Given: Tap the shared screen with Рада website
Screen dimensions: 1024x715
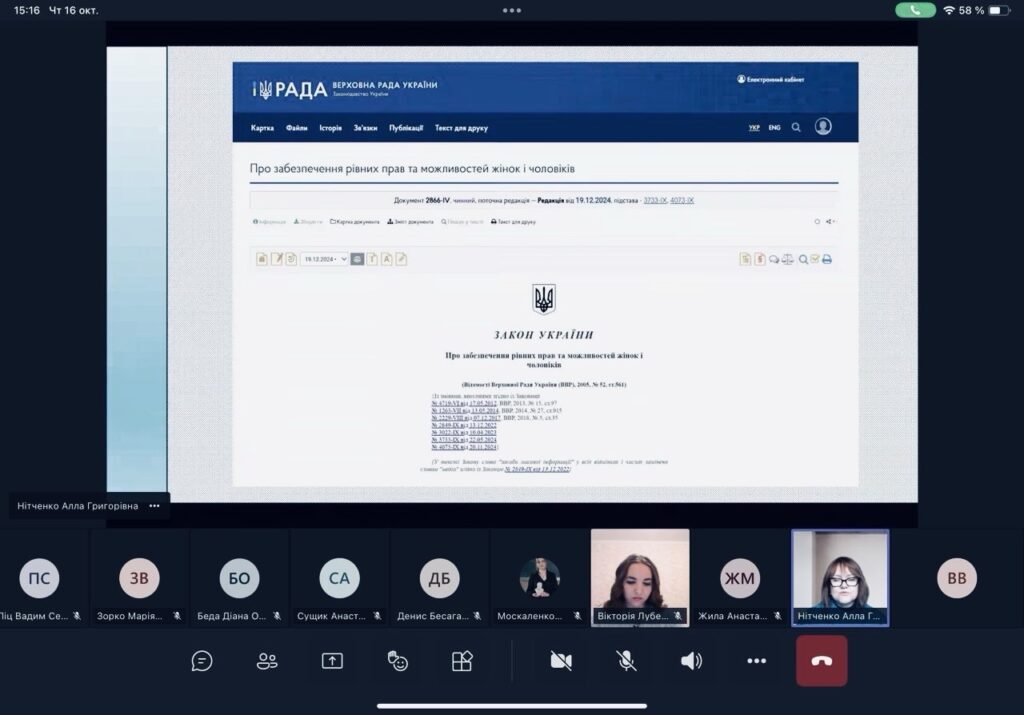Looking at the screenshot, I should [545, 273].
